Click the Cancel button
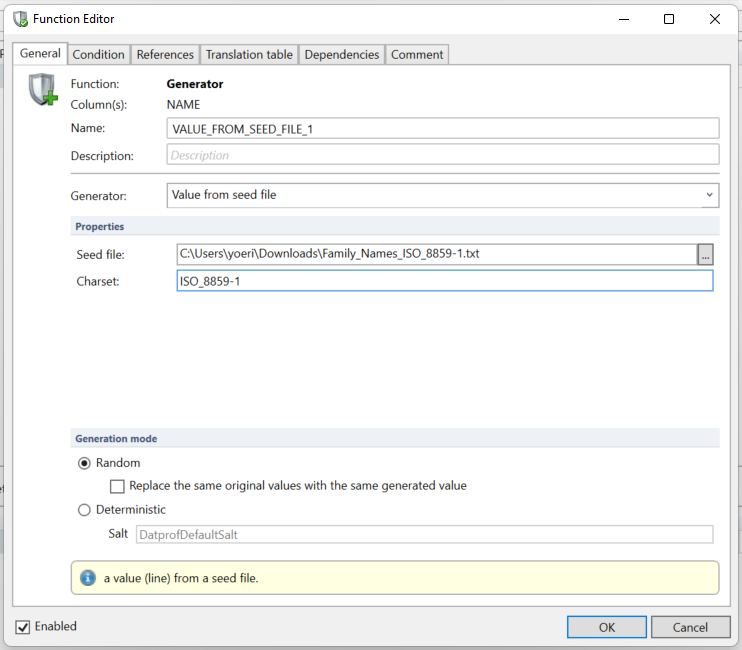 [x=690, y=627]
